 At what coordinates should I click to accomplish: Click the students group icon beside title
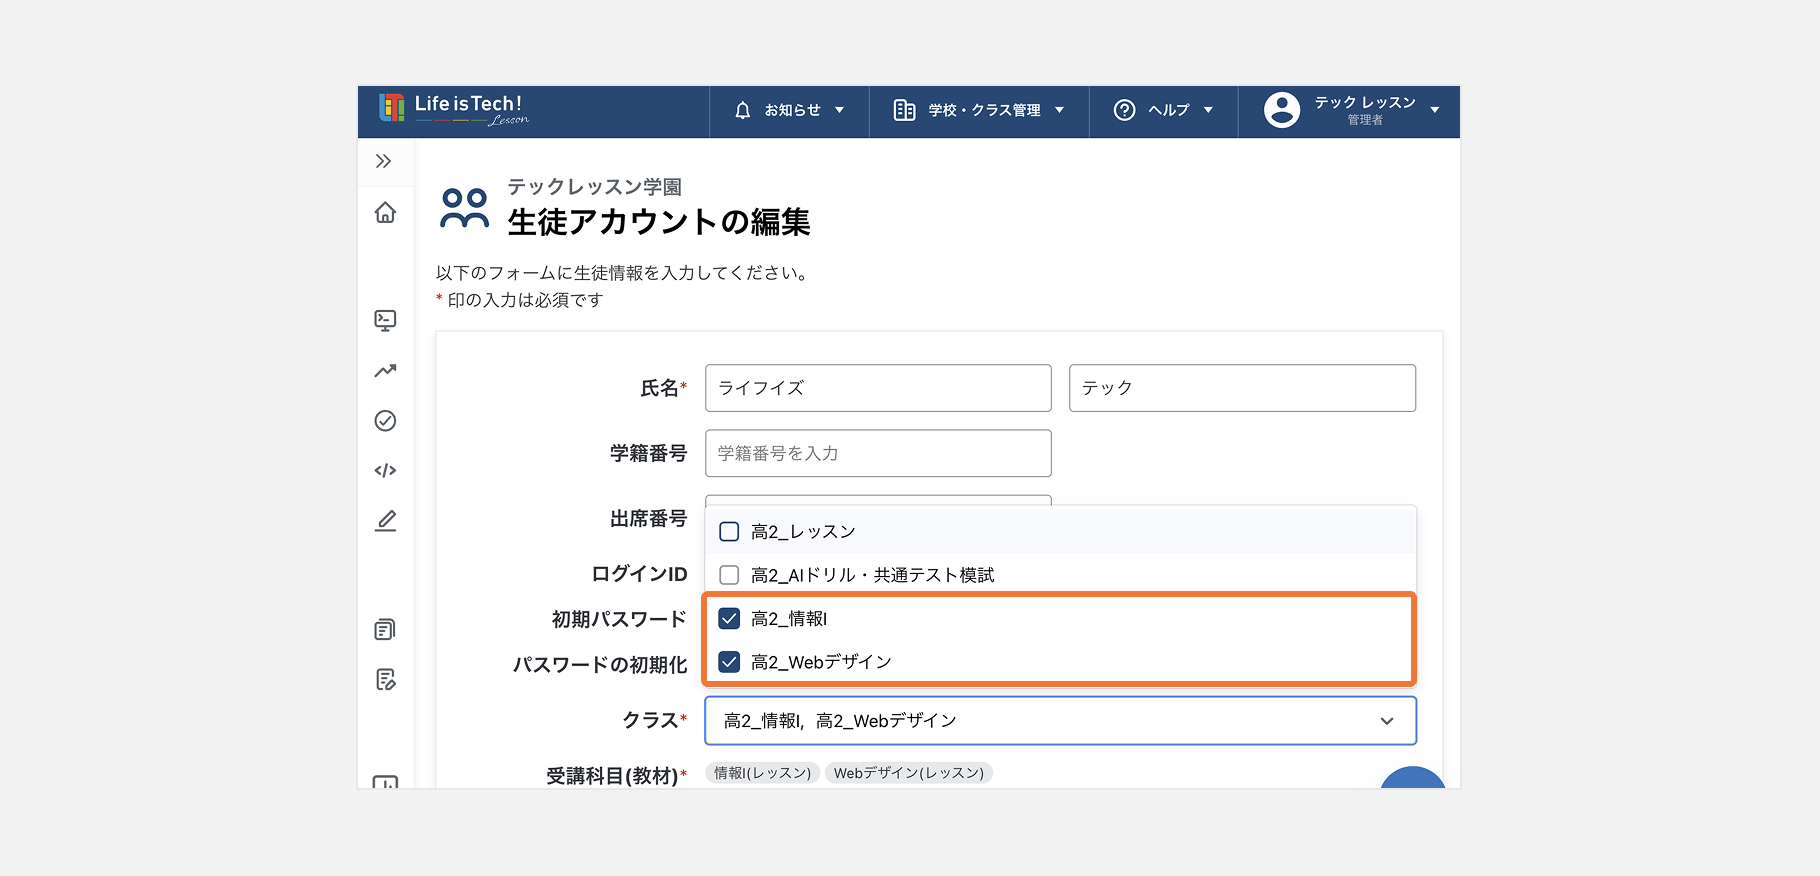coord(465,208)
